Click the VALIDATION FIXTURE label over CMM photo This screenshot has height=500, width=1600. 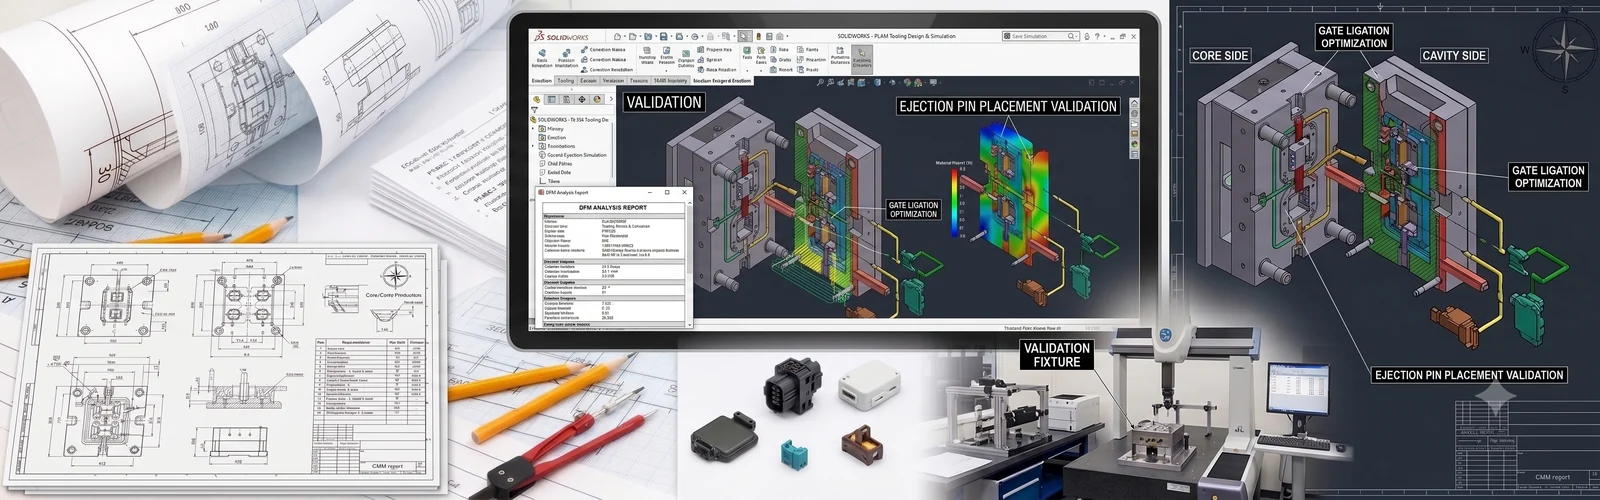pos(1057,355)
